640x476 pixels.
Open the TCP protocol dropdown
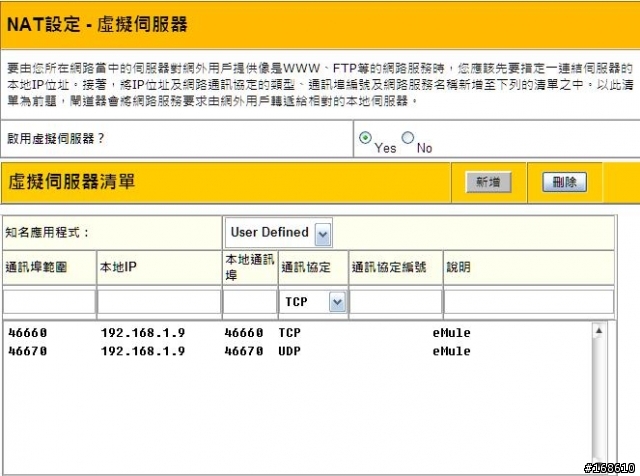coord(313,302)
